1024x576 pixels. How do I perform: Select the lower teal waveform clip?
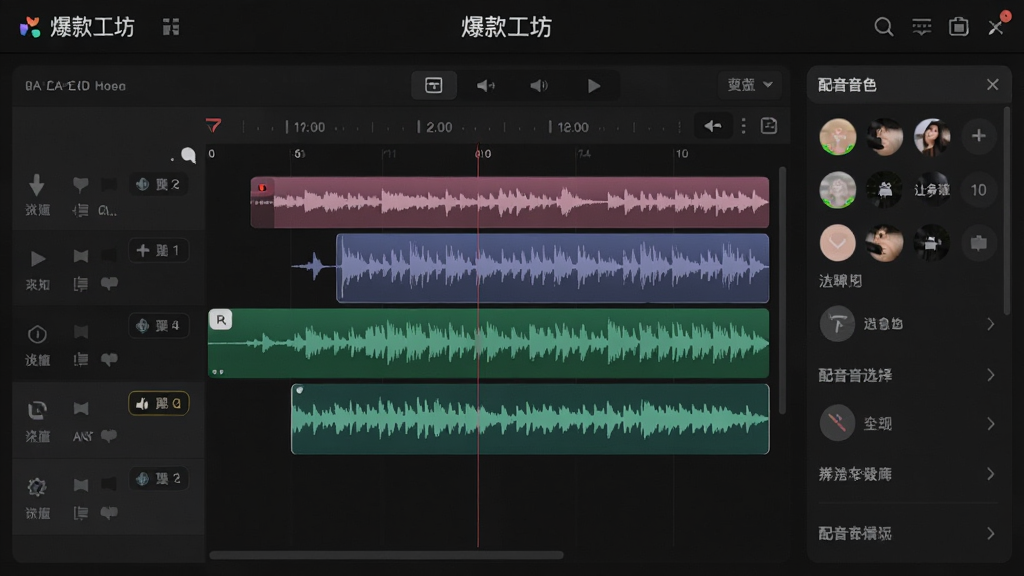pyautogui.click(x=530, y=419)
